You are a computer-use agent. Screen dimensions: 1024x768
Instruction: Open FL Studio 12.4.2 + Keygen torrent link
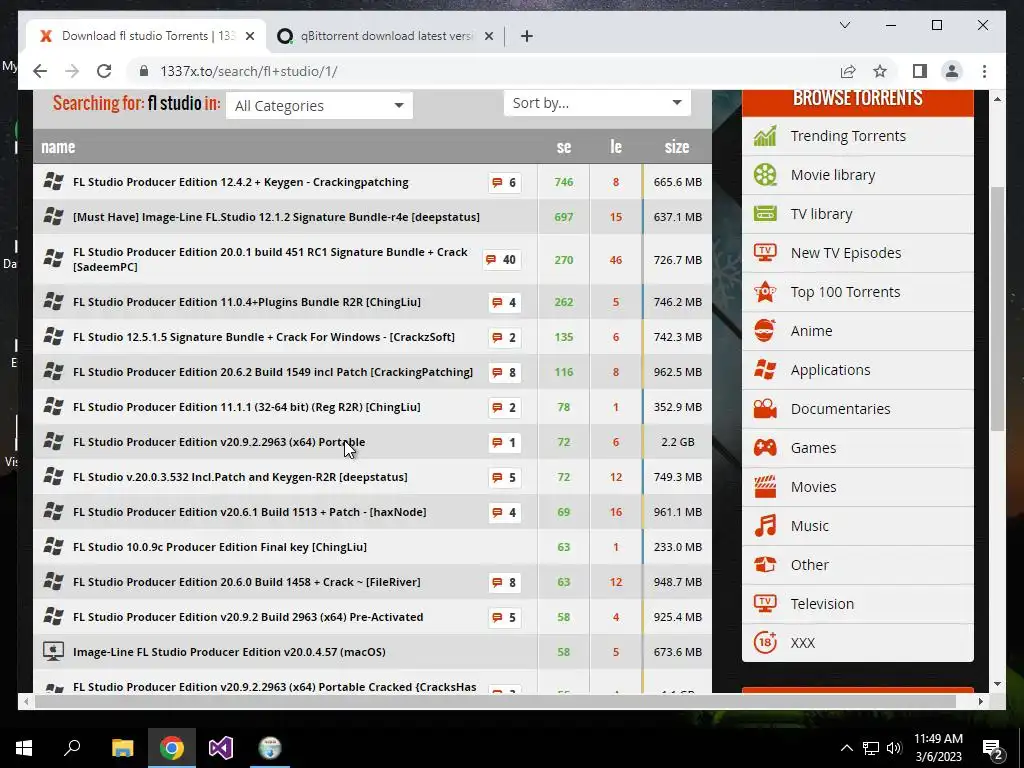(x=240, y=182)
